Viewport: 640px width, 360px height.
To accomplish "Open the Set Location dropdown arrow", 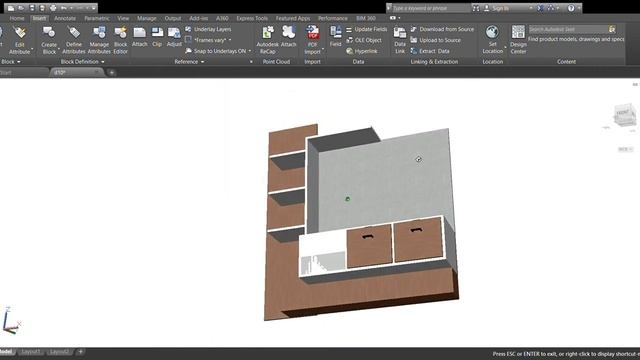I will click(505, 47).
